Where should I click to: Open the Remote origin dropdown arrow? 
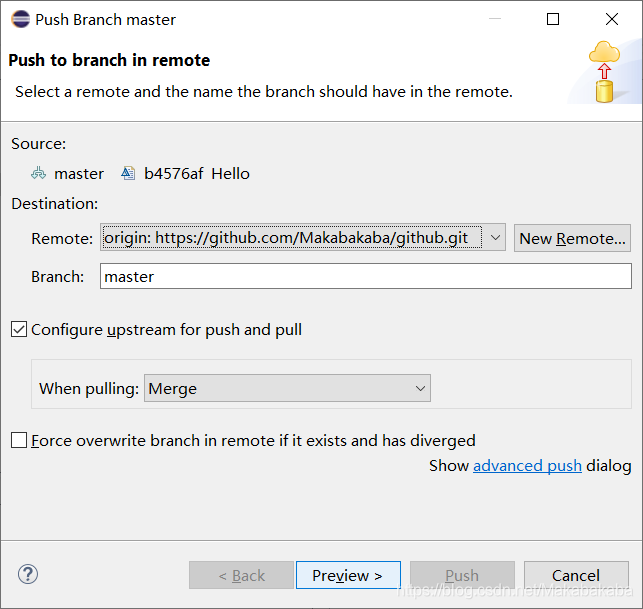click(495, 237)
